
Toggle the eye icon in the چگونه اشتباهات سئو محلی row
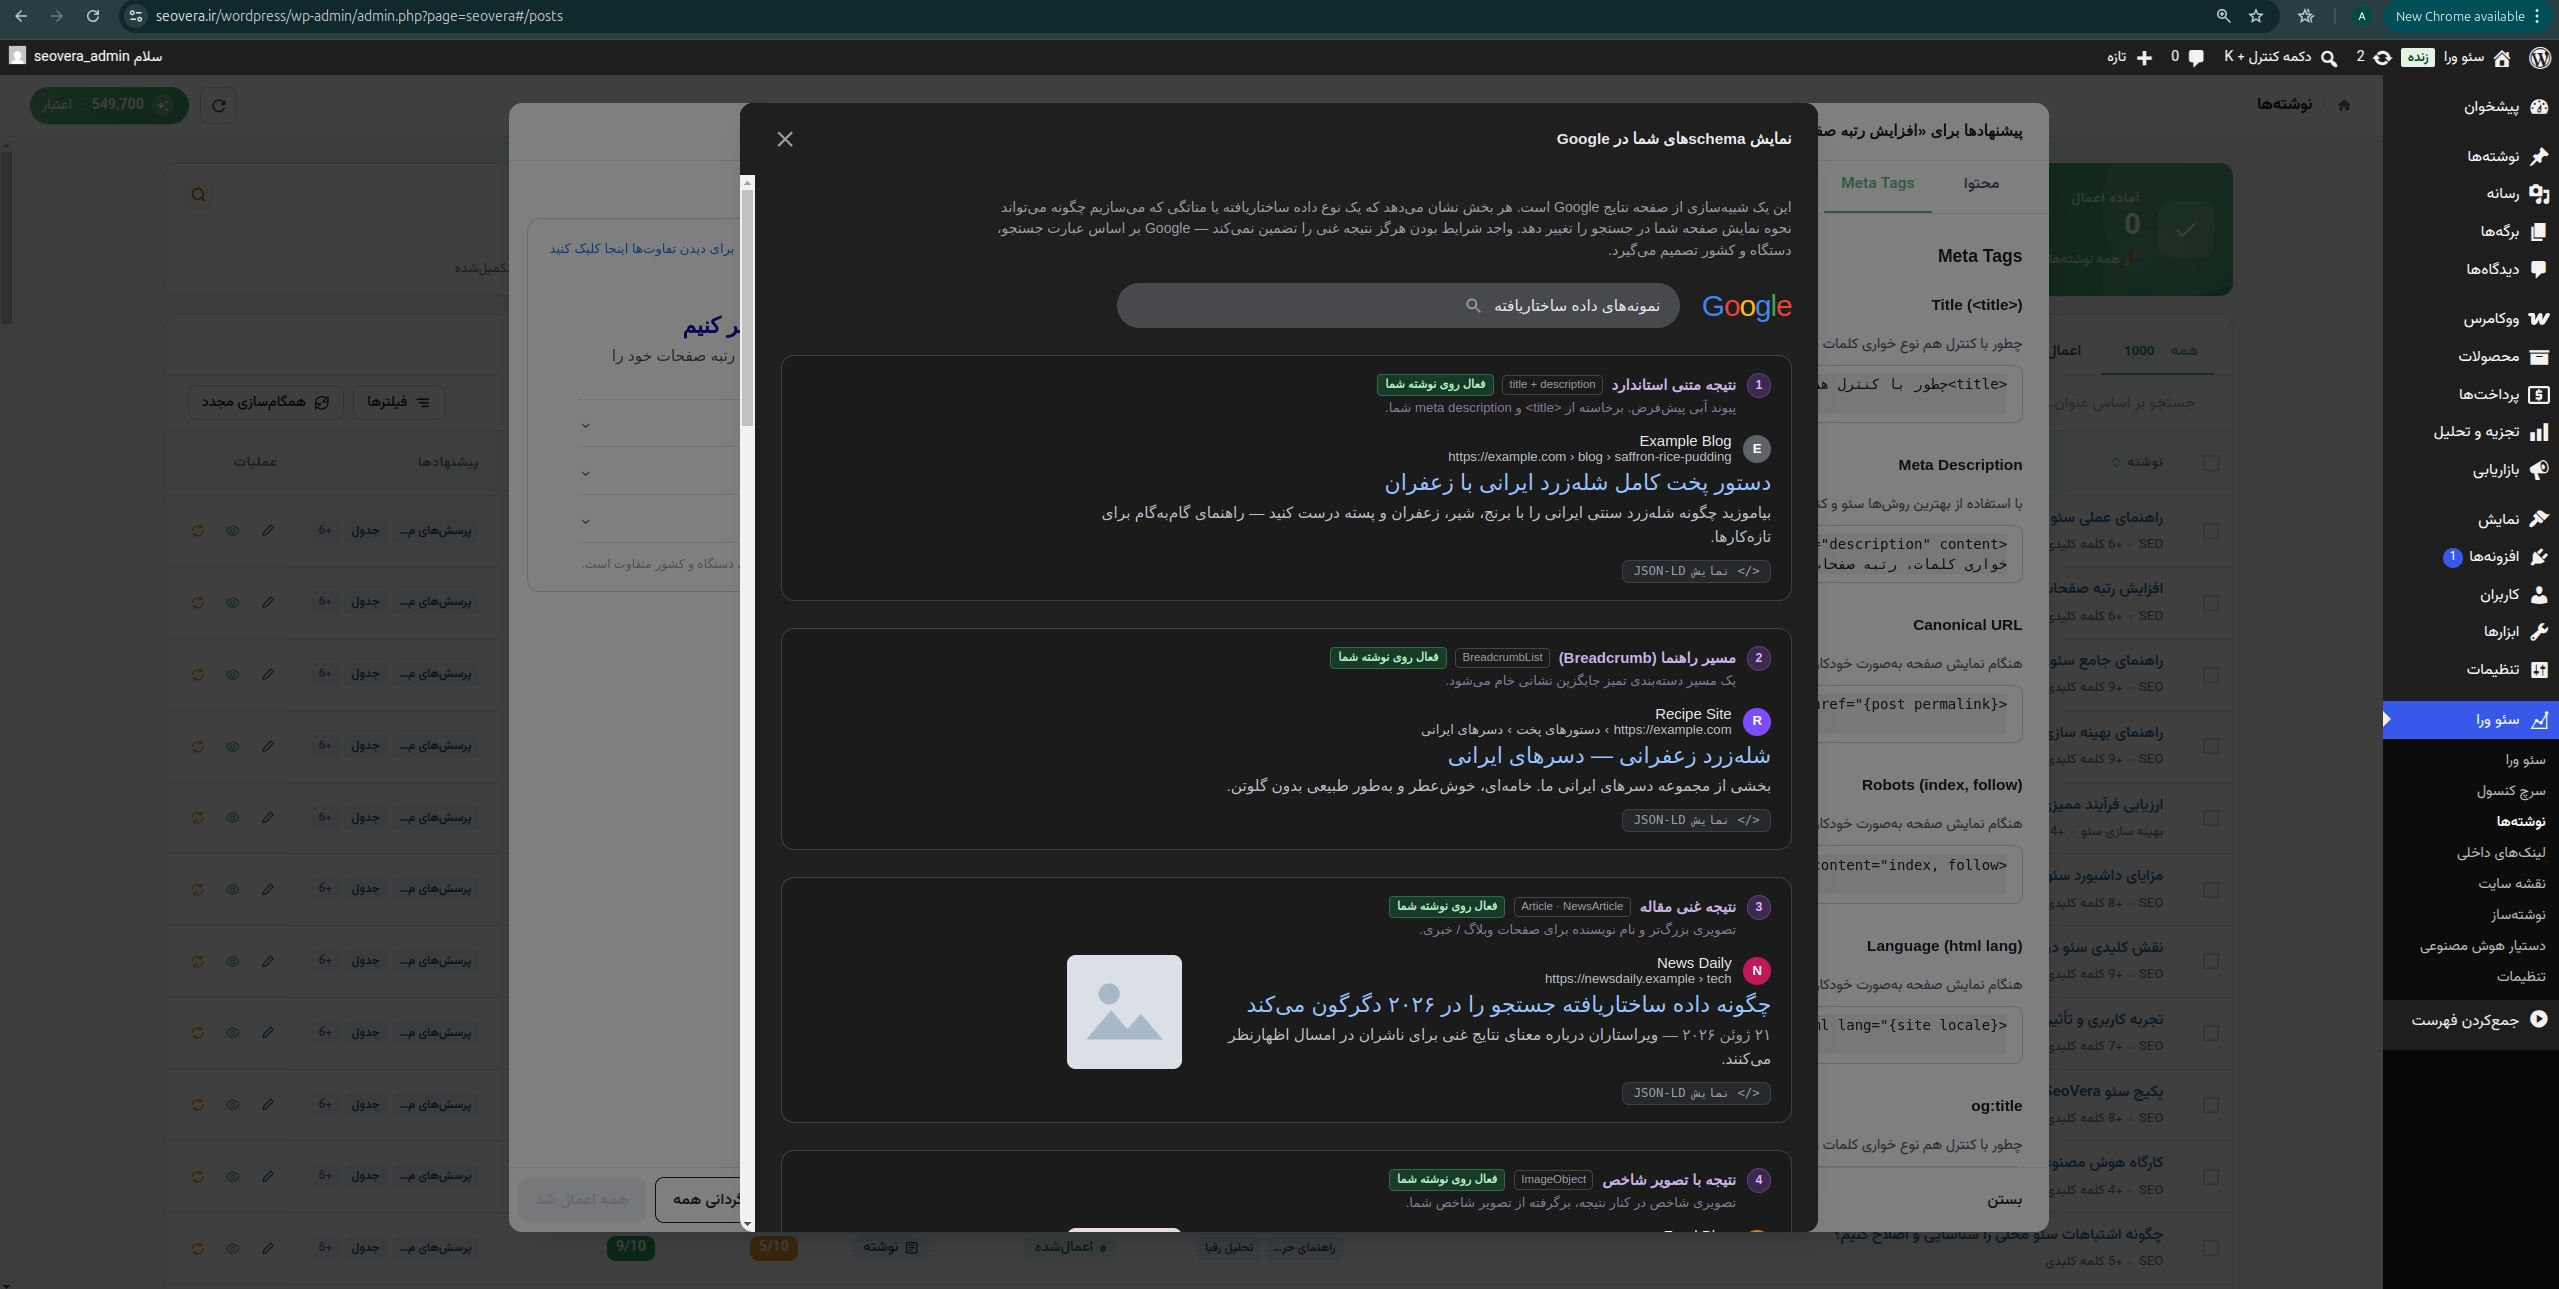point(233,1248)
